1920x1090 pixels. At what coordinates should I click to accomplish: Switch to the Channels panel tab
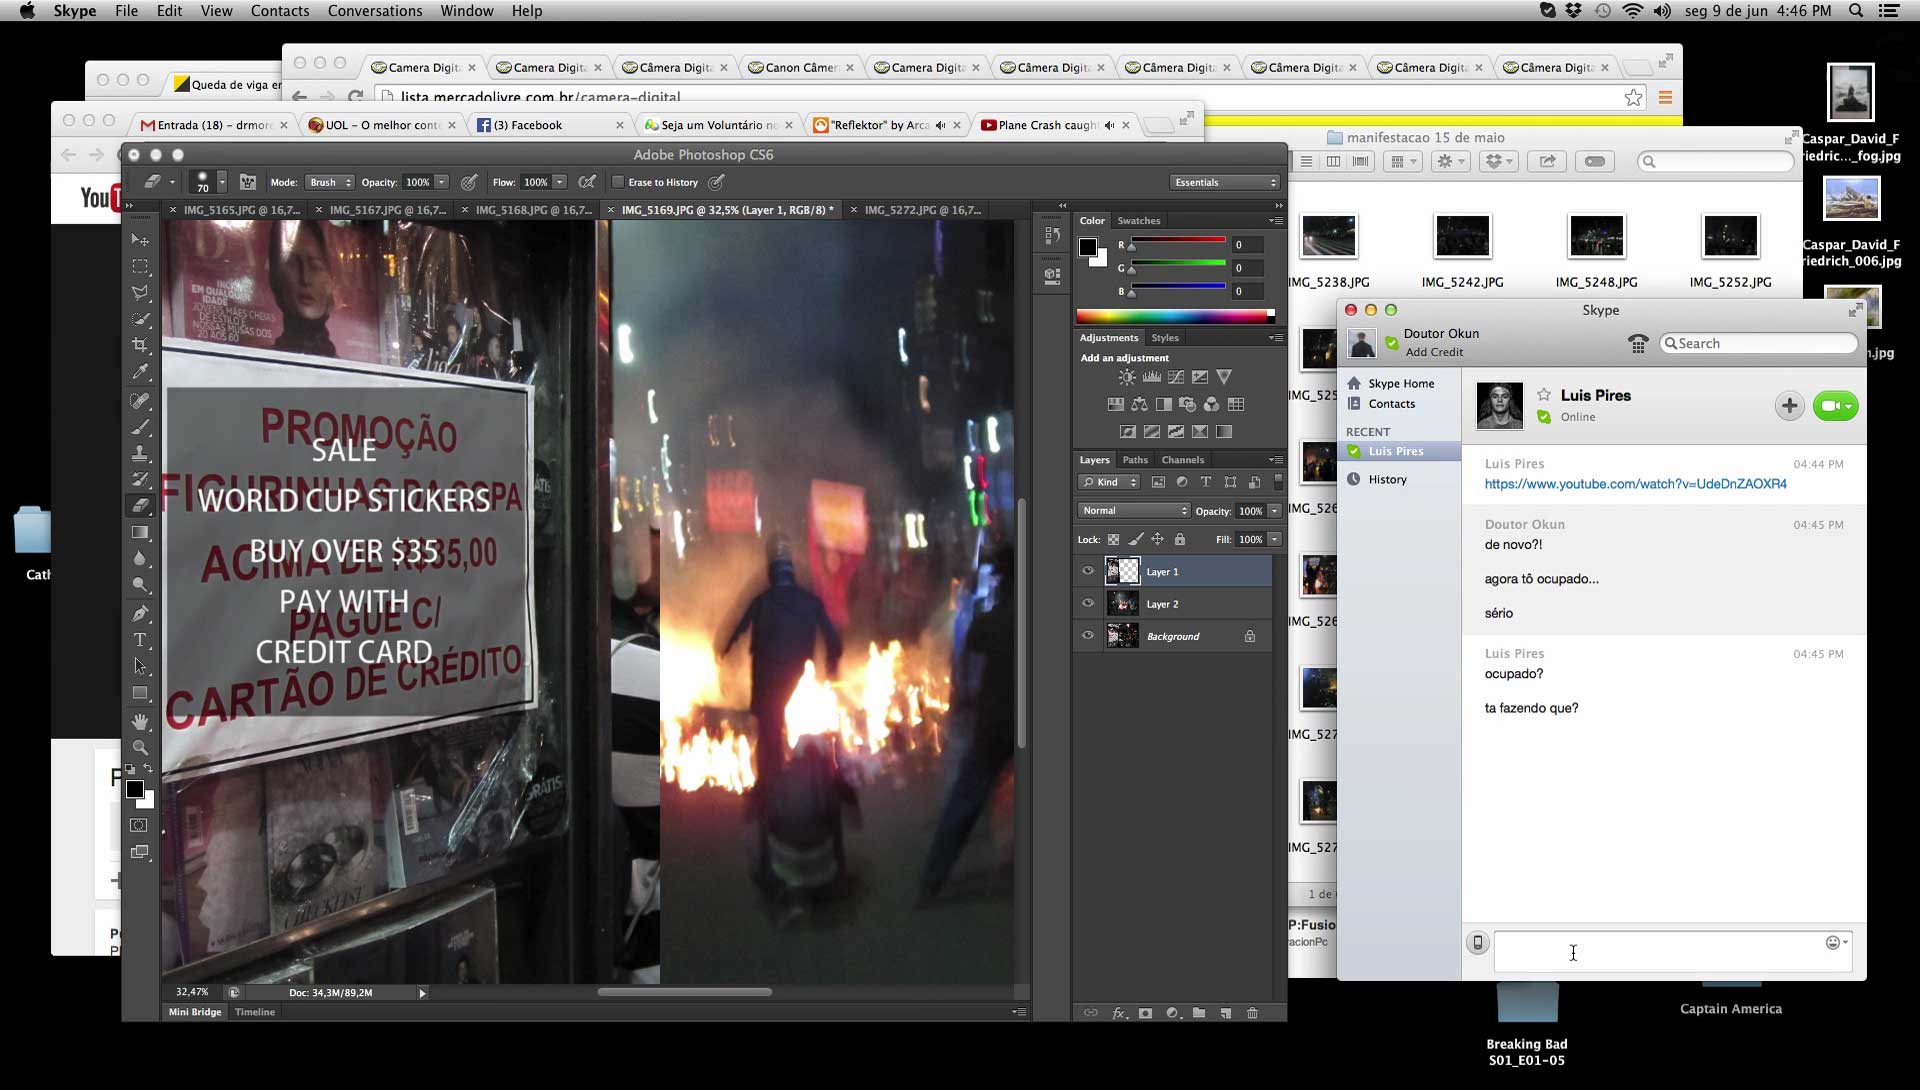pos(1182,460)
